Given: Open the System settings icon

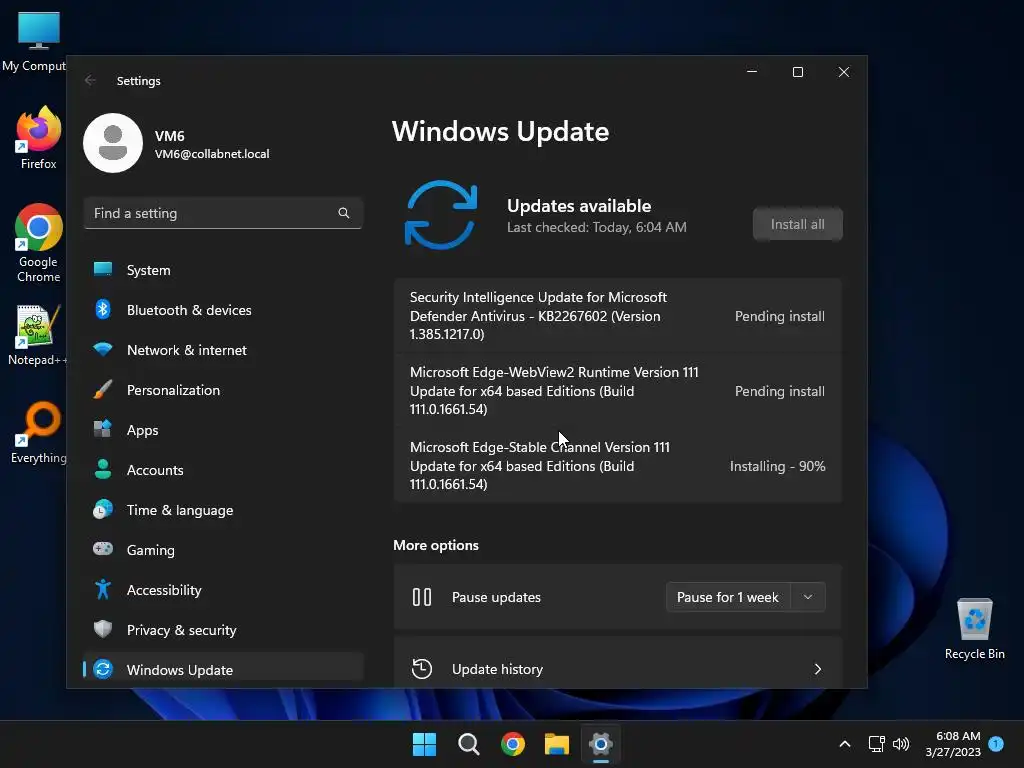Looking at the screenshot, I should (103, 269).
